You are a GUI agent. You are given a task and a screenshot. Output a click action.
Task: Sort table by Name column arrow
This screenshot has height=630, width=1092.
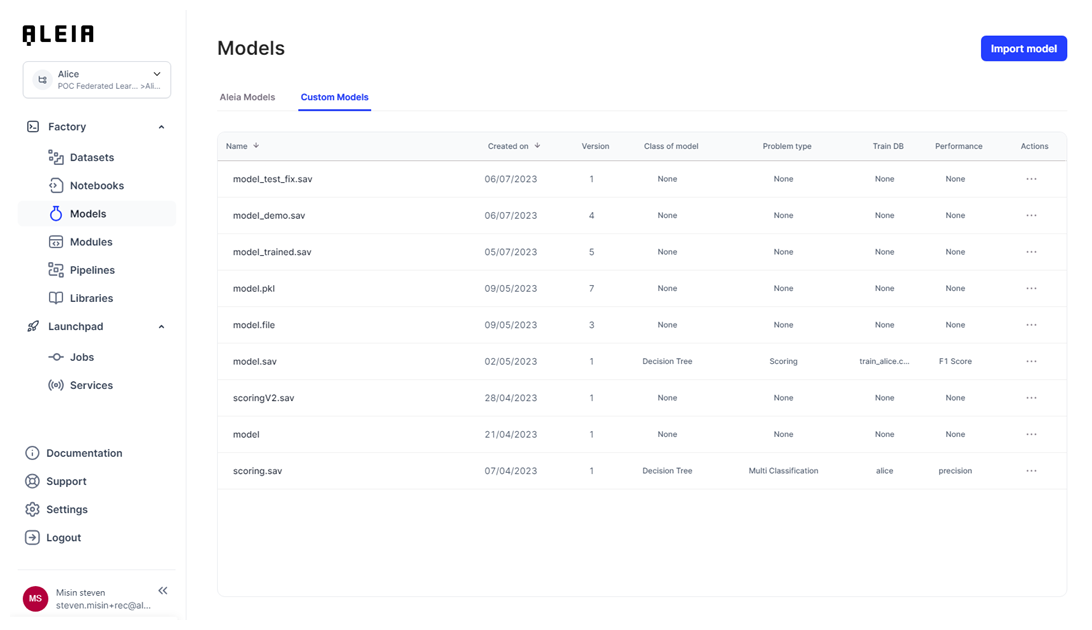click(256, 146)
